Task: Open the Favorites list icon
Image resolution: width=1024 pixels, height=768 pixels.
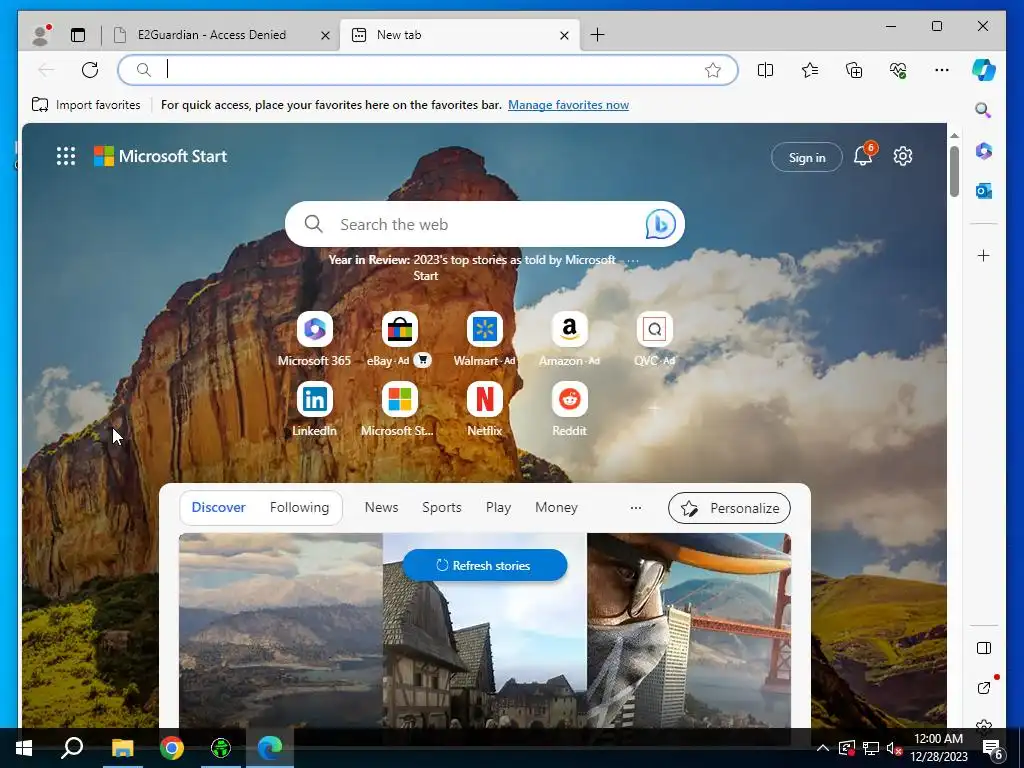Action: tap(810, 70)
